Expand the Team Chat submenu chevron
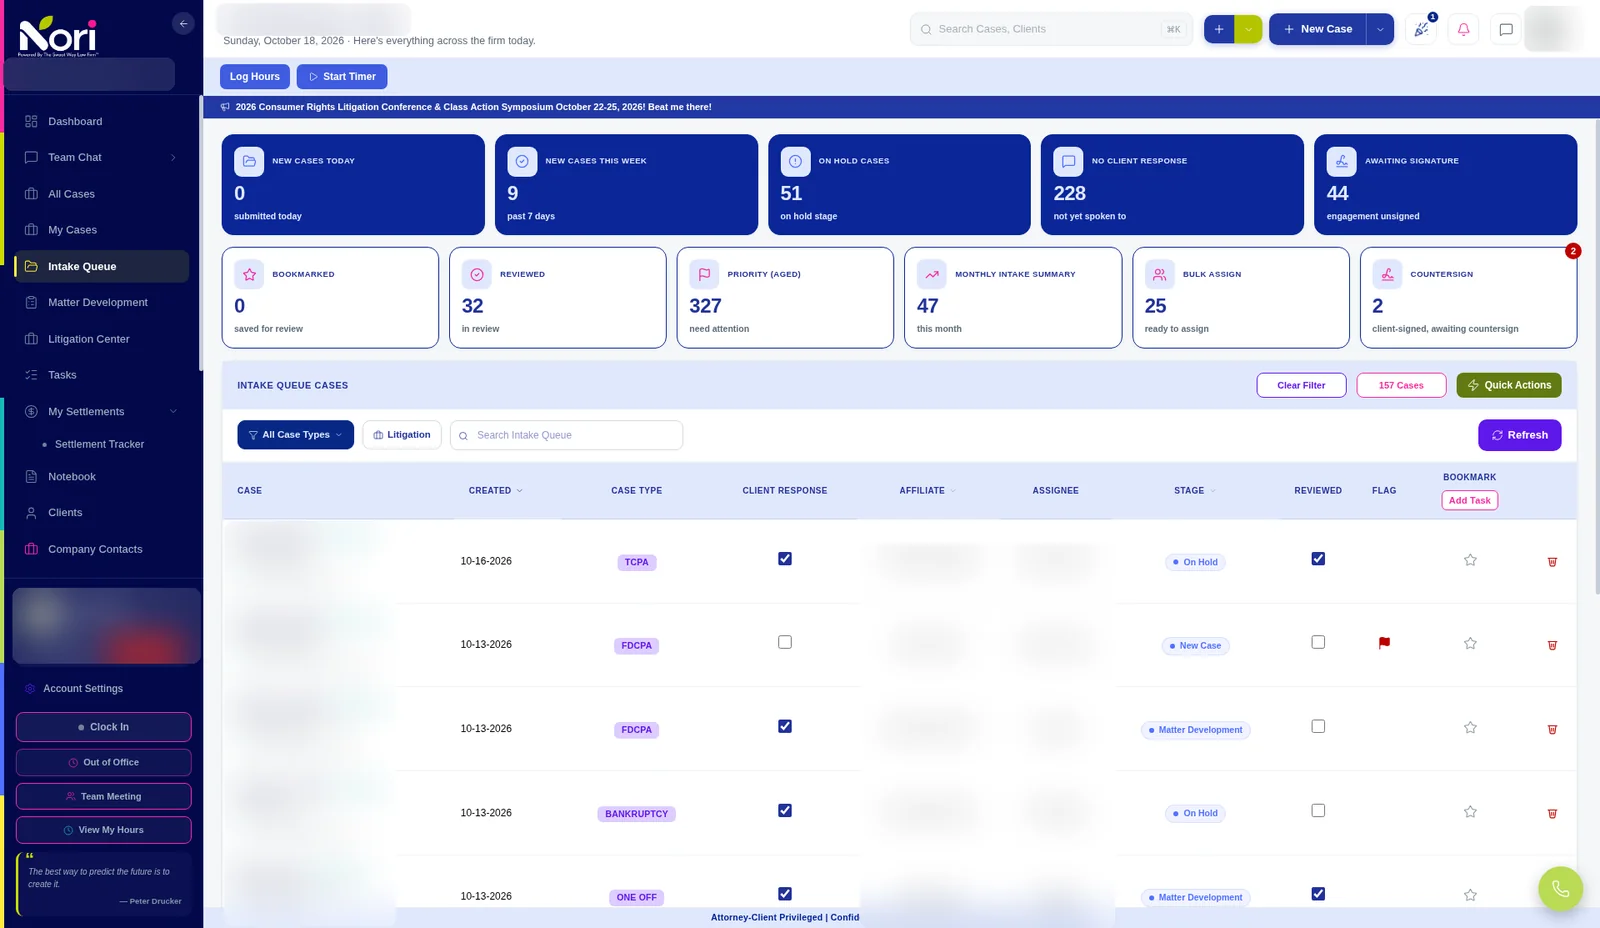Viewport: 1600px width, 928px height. pyautogui.click(x=173, y=158)
